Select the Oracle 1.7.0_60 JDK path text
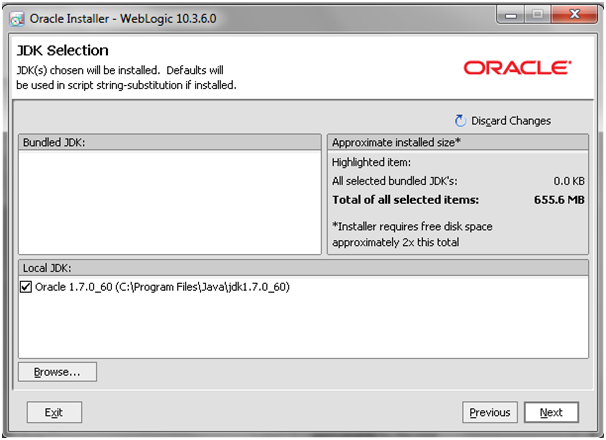The height and width of the screenshot is (440, 606). click(162, 287)
